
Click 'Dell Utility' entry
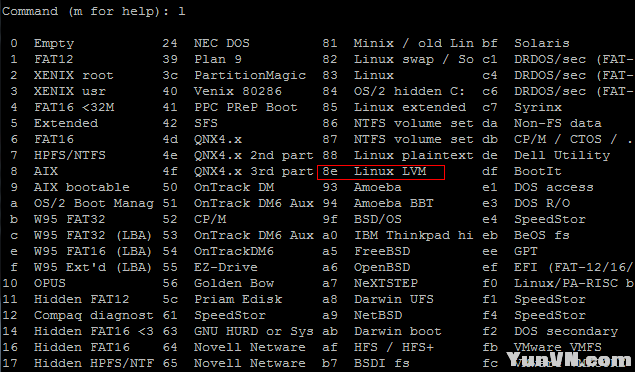[x=561, y=155]
